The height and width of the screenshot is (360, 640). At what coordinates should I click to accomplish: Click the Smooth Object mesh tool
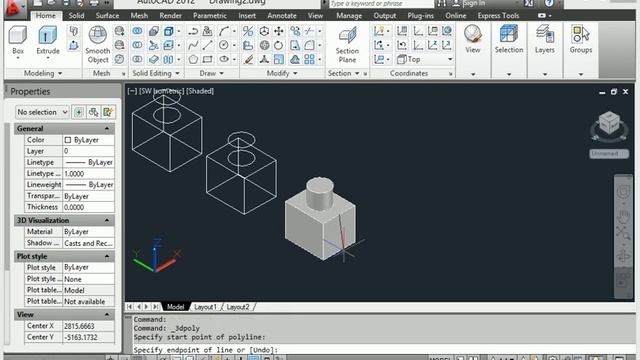[x=98, y=44]
